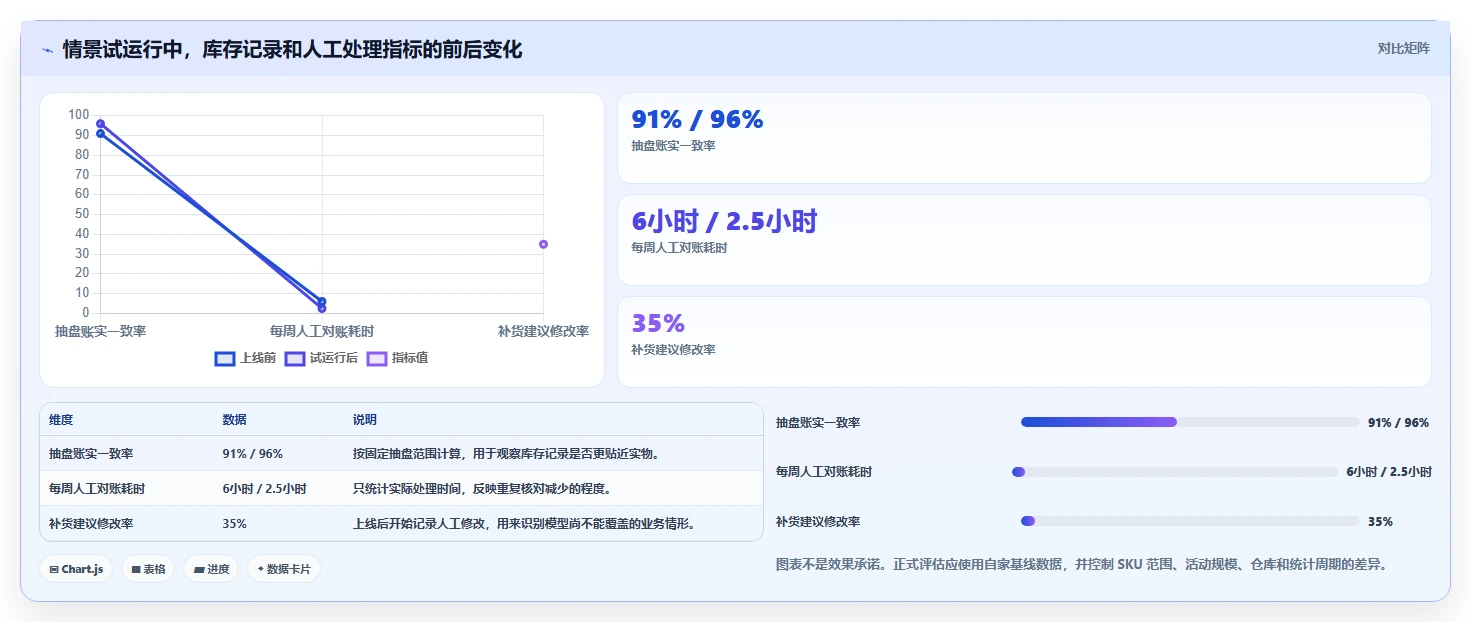Click the 数据 table column header
The width and height of the screenshot is (1471, 622).
[234, 420]
